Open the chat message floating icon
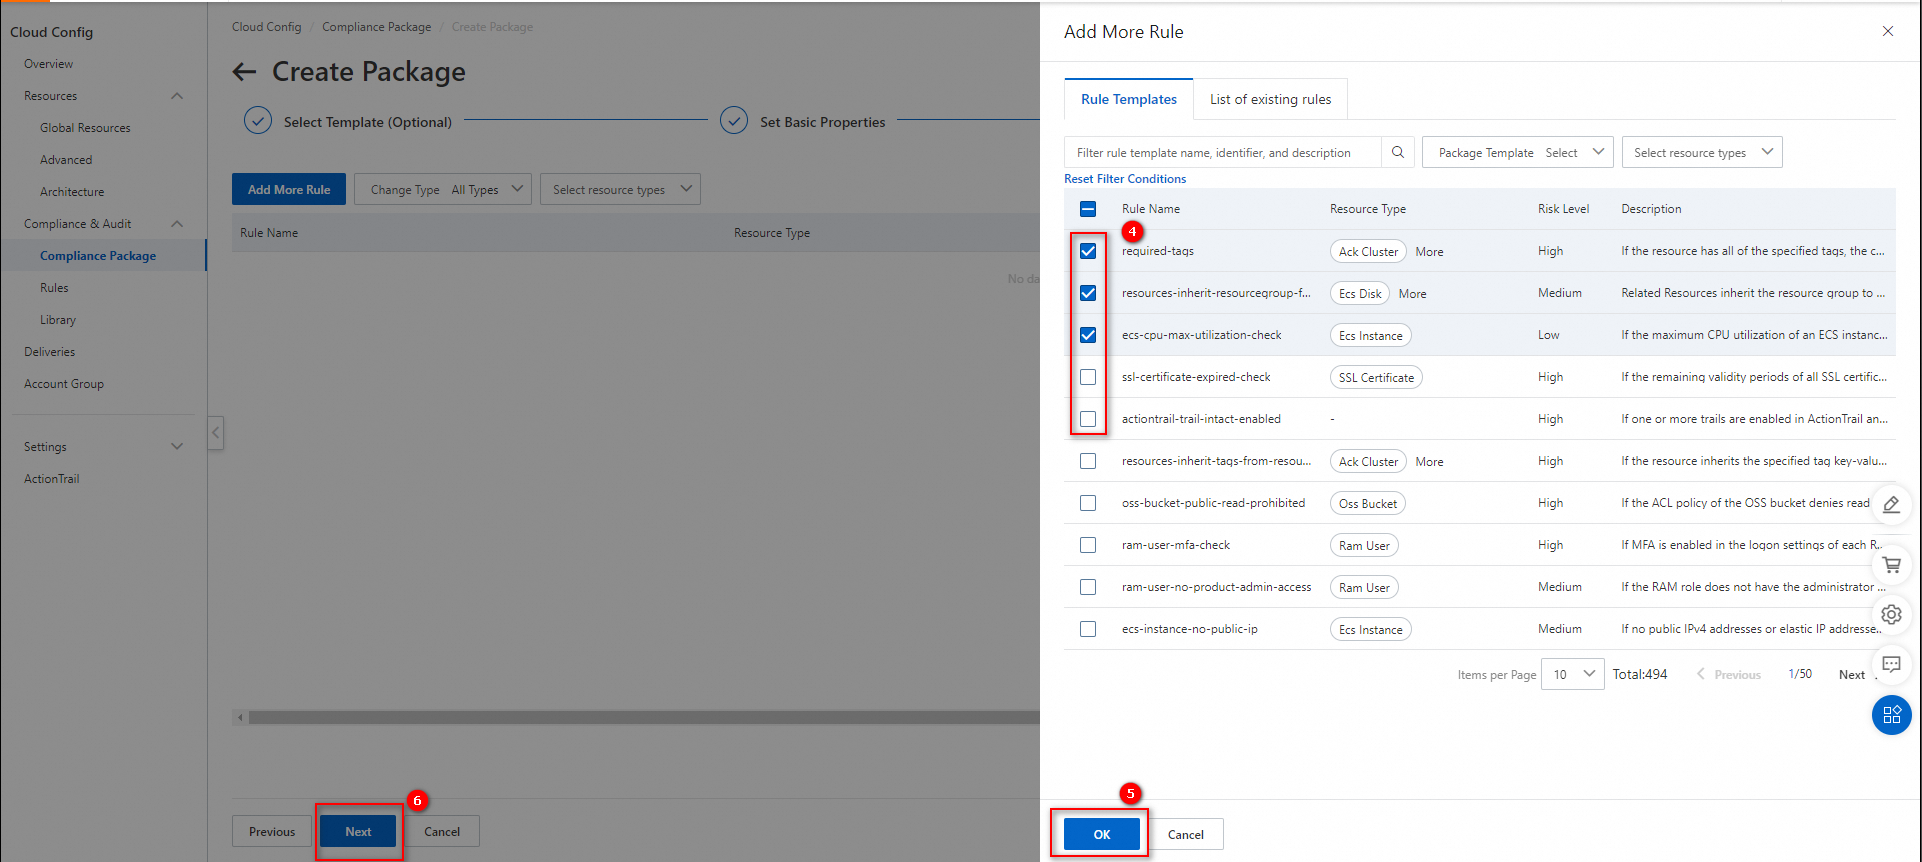This screenshot has height=862, width=1922. (x=1891, y=664)
